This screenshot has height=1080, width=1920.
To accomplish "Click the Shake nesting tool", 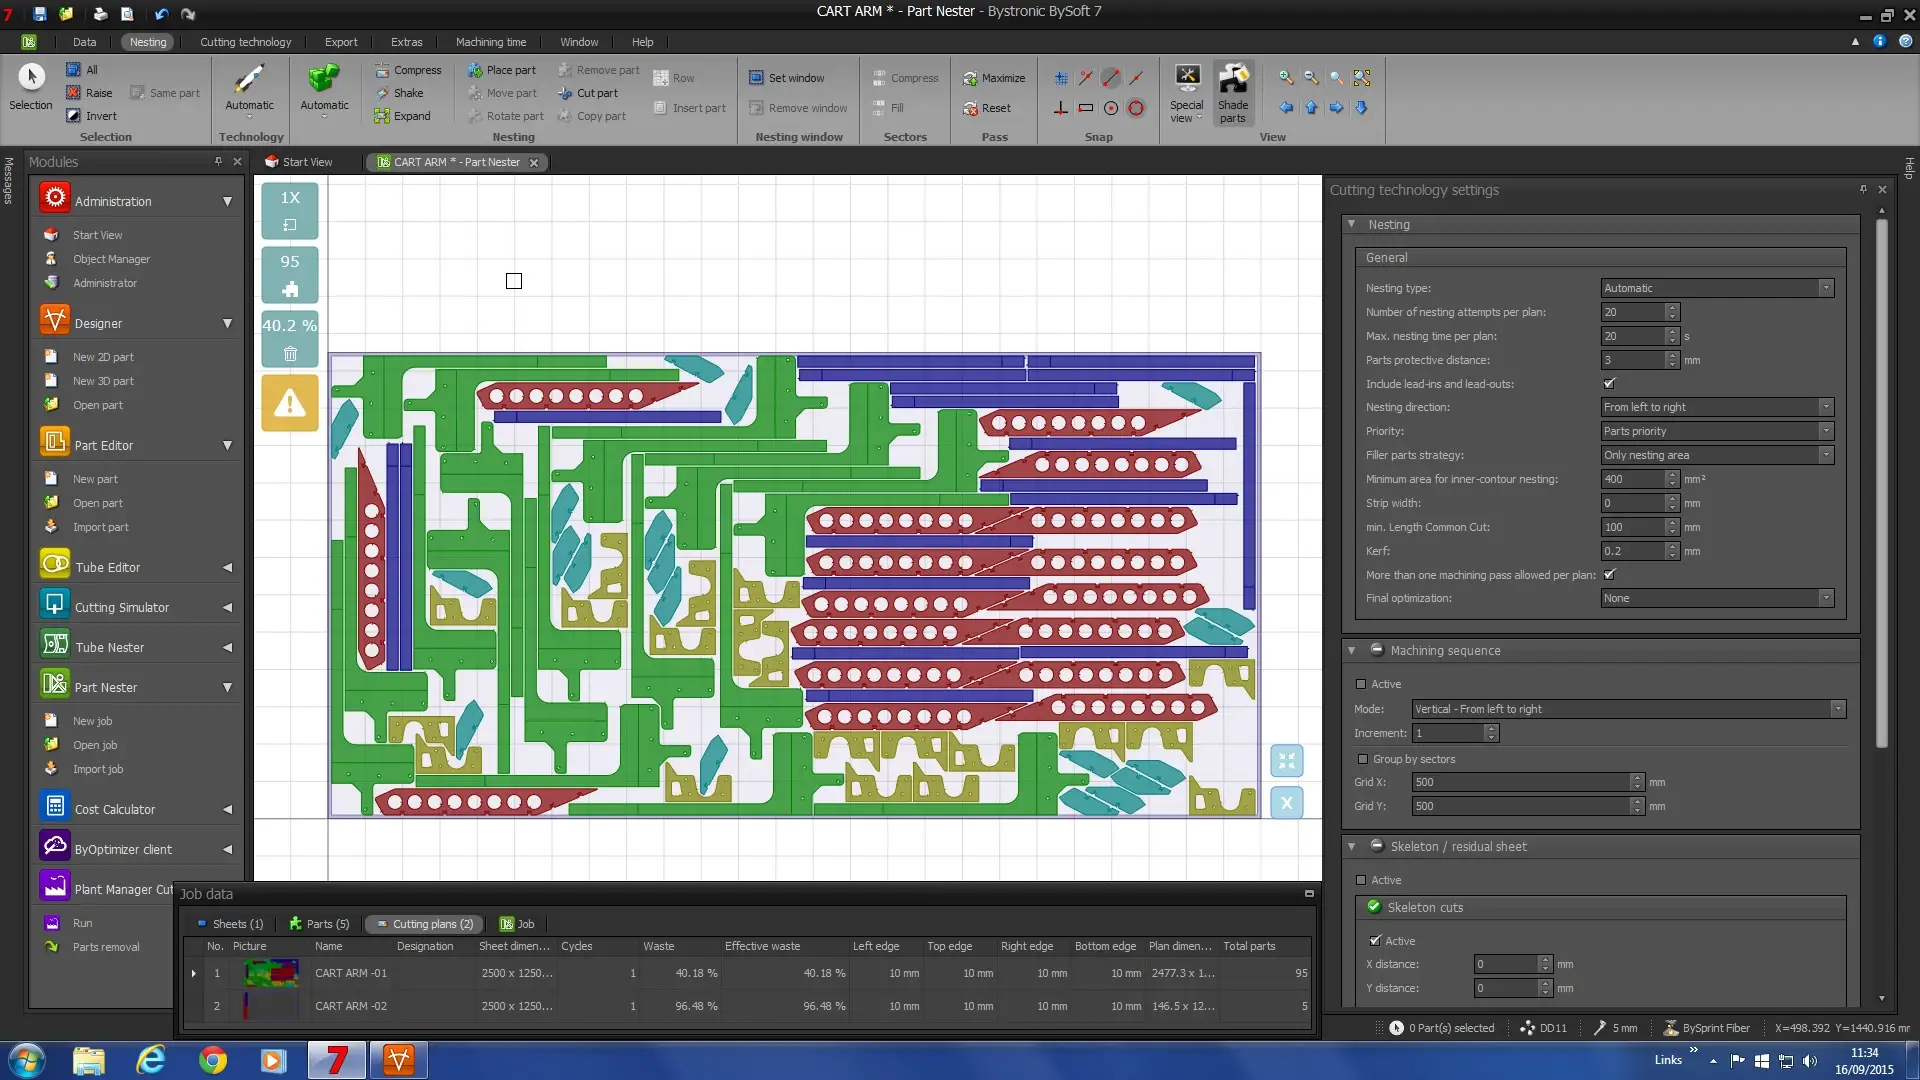I will click(399, 93).
